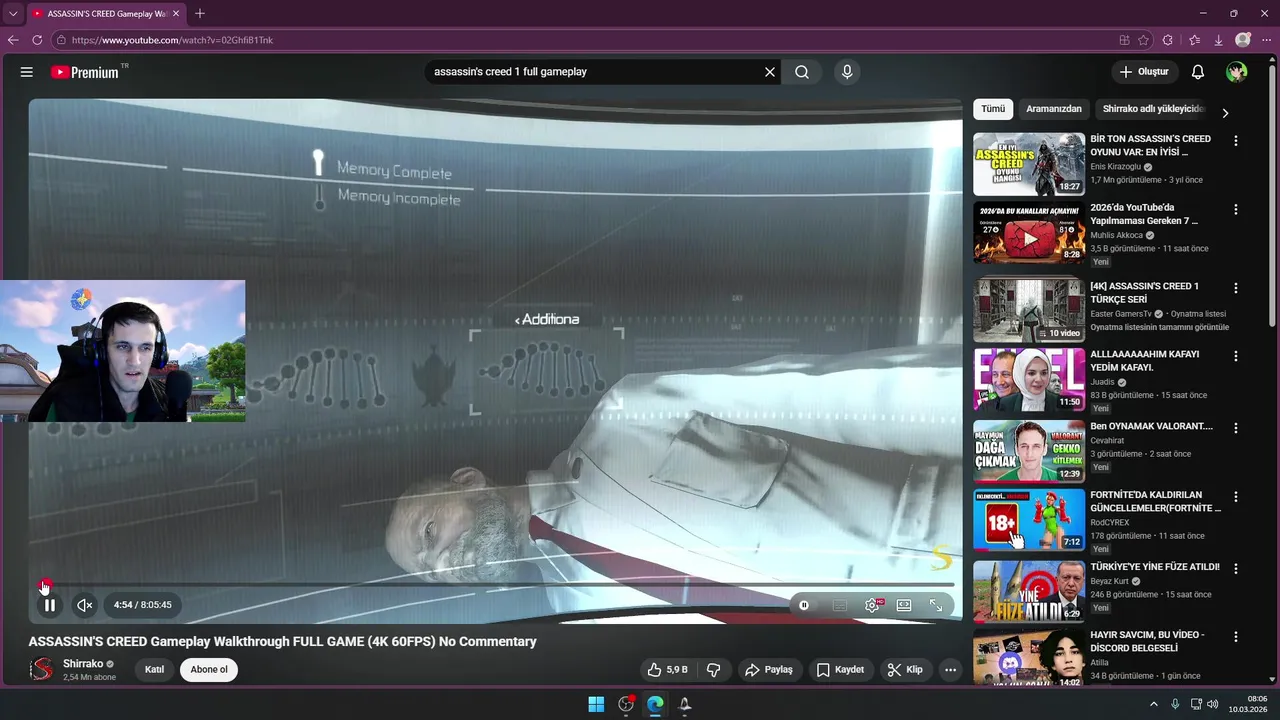
Task: Open a new browser tab
Action: 200,13
